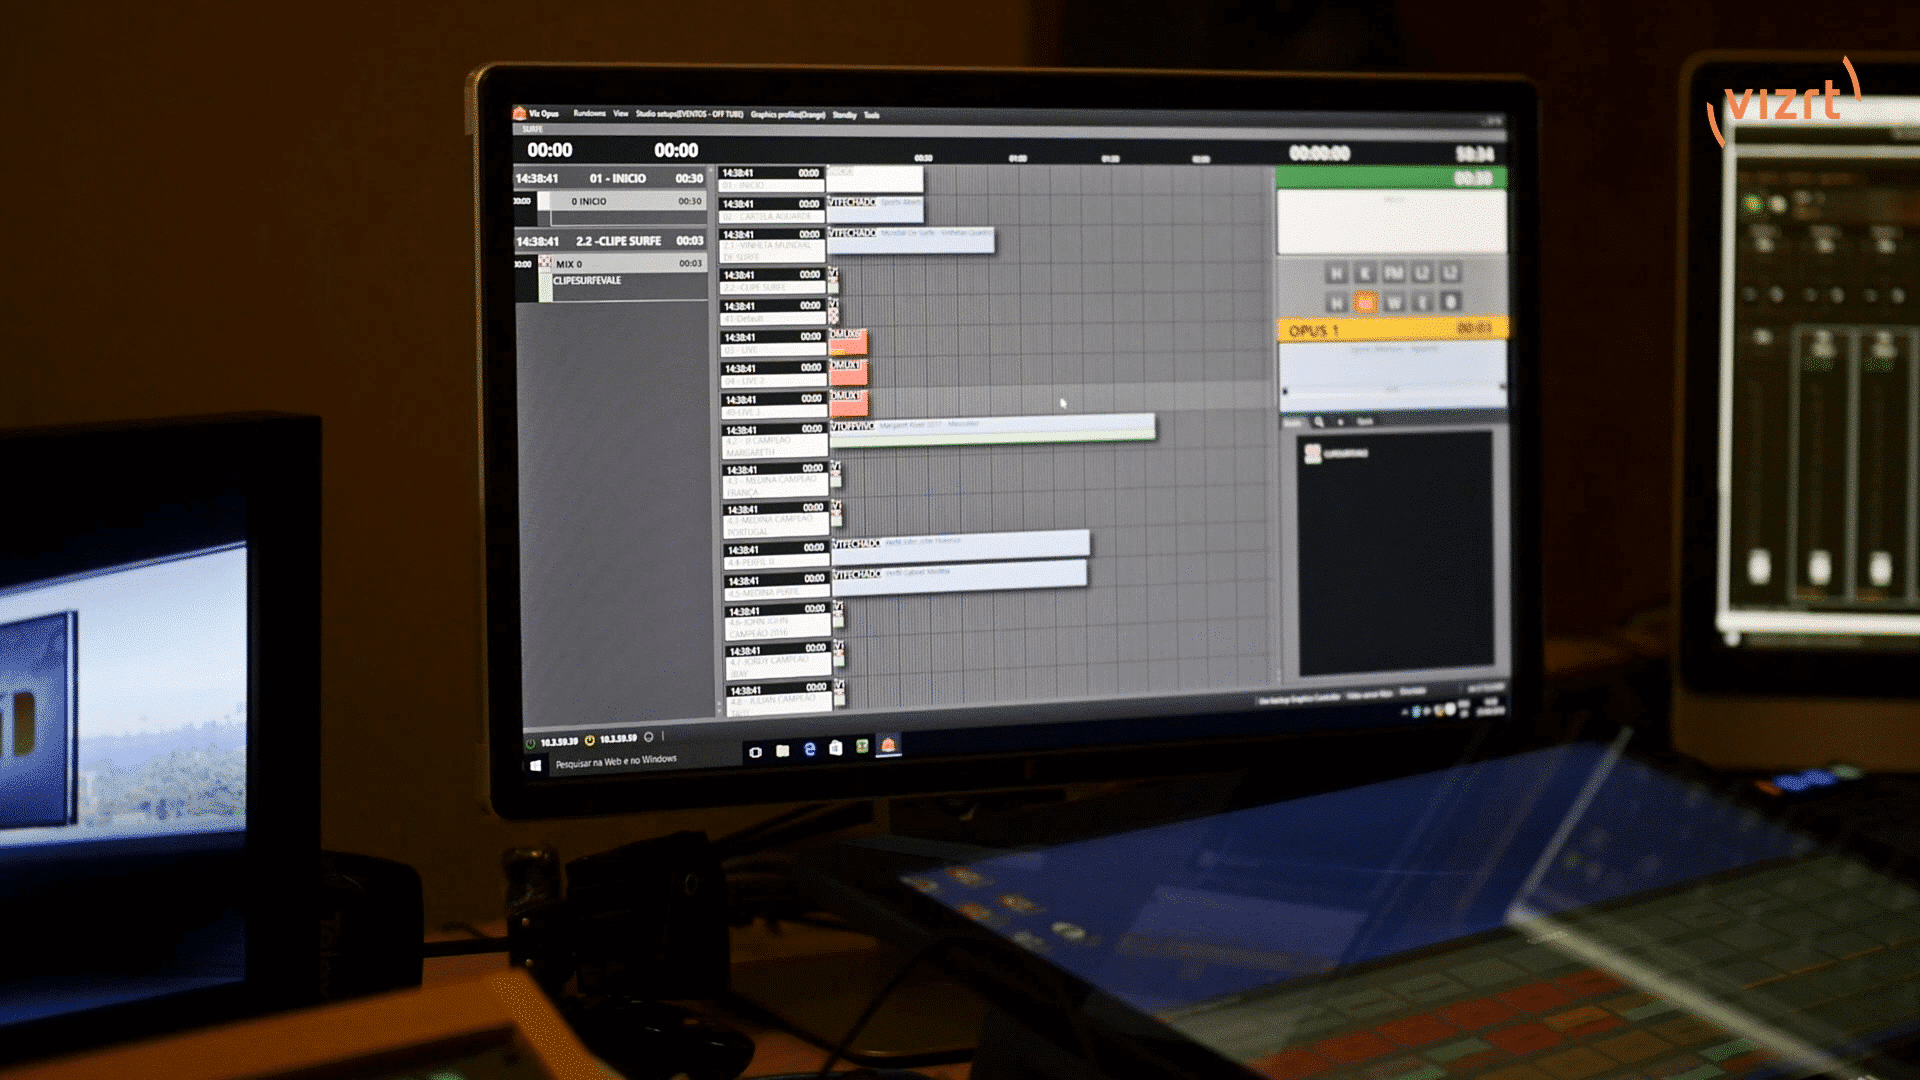The height and width of the screenshot is (1080, 1920).
Task: Toggle the FM button in the key grid
Action: (x=1393, y=273)
